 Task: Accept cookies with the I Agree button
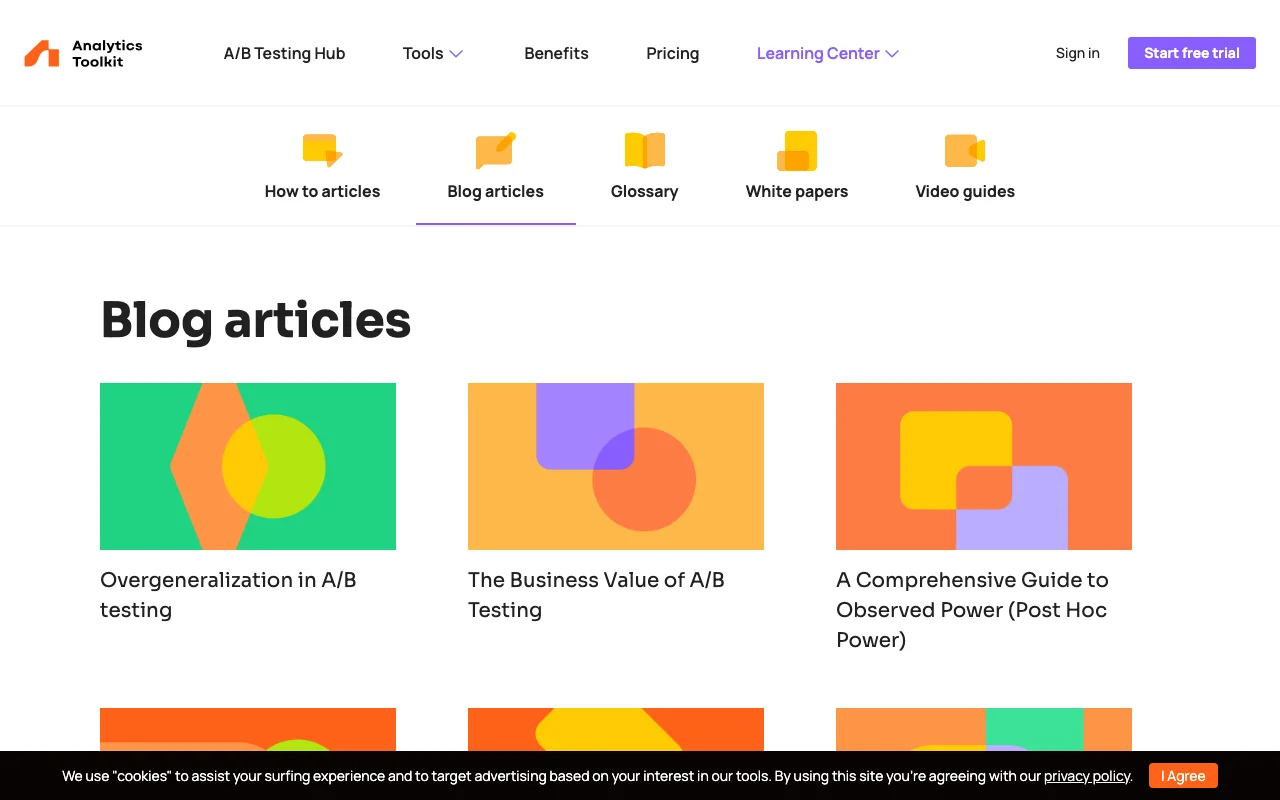(x=1183, y=775)
